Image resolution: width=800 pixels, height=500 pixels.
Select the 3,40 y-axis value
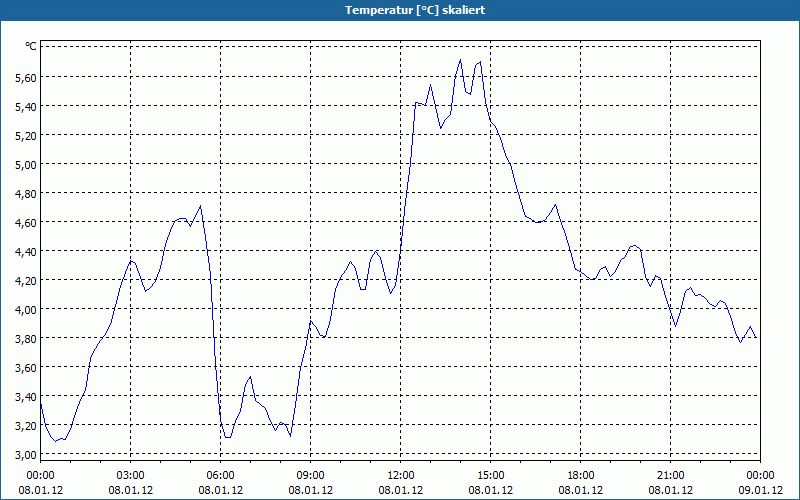click(x=26, y=396)
